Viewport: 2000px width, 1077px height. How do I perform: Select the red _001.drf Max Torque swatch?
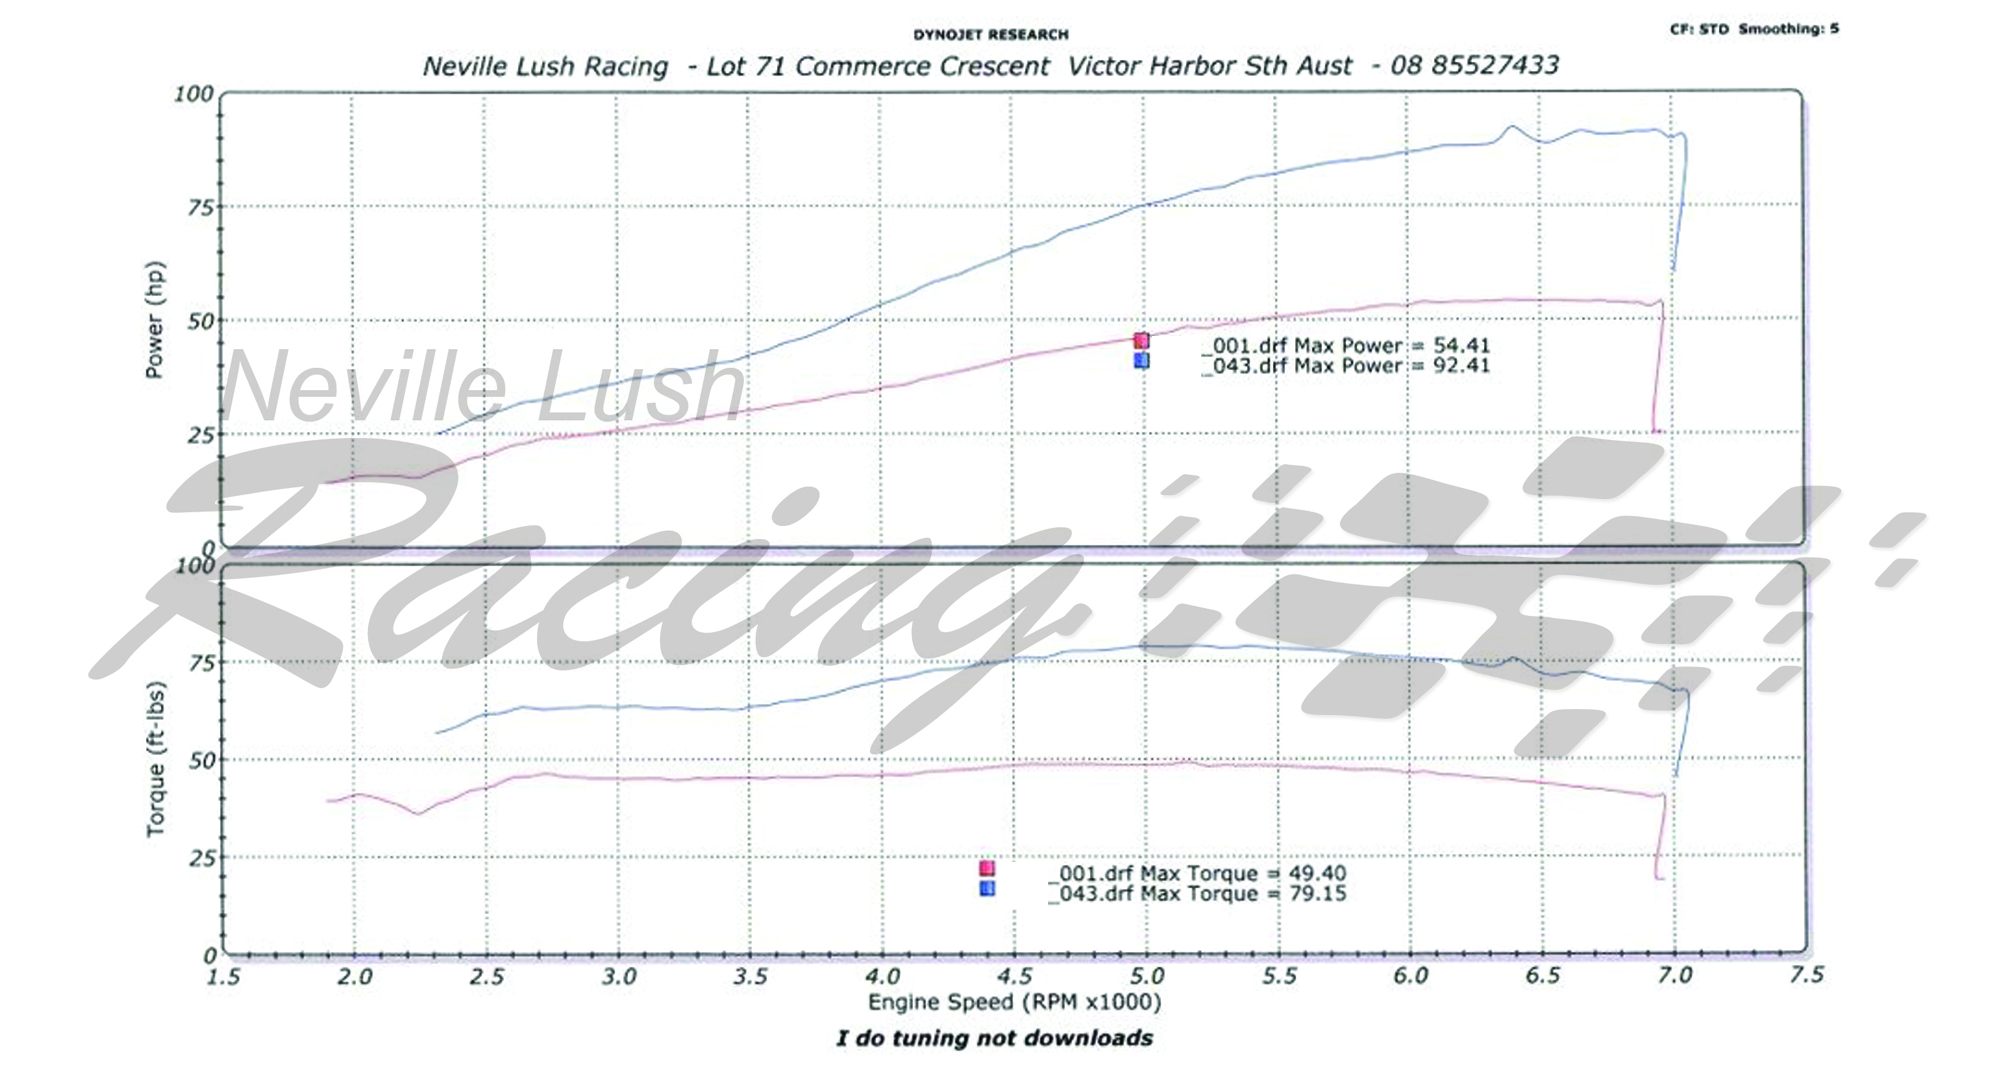point(987,869)
